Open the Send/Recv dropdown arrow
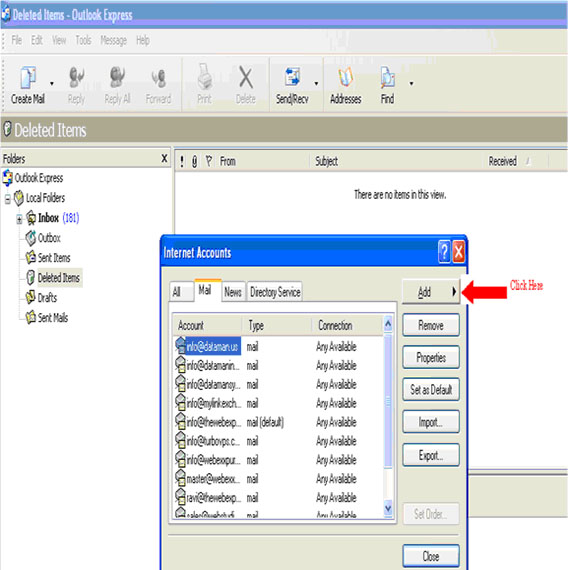 (316, 84)
